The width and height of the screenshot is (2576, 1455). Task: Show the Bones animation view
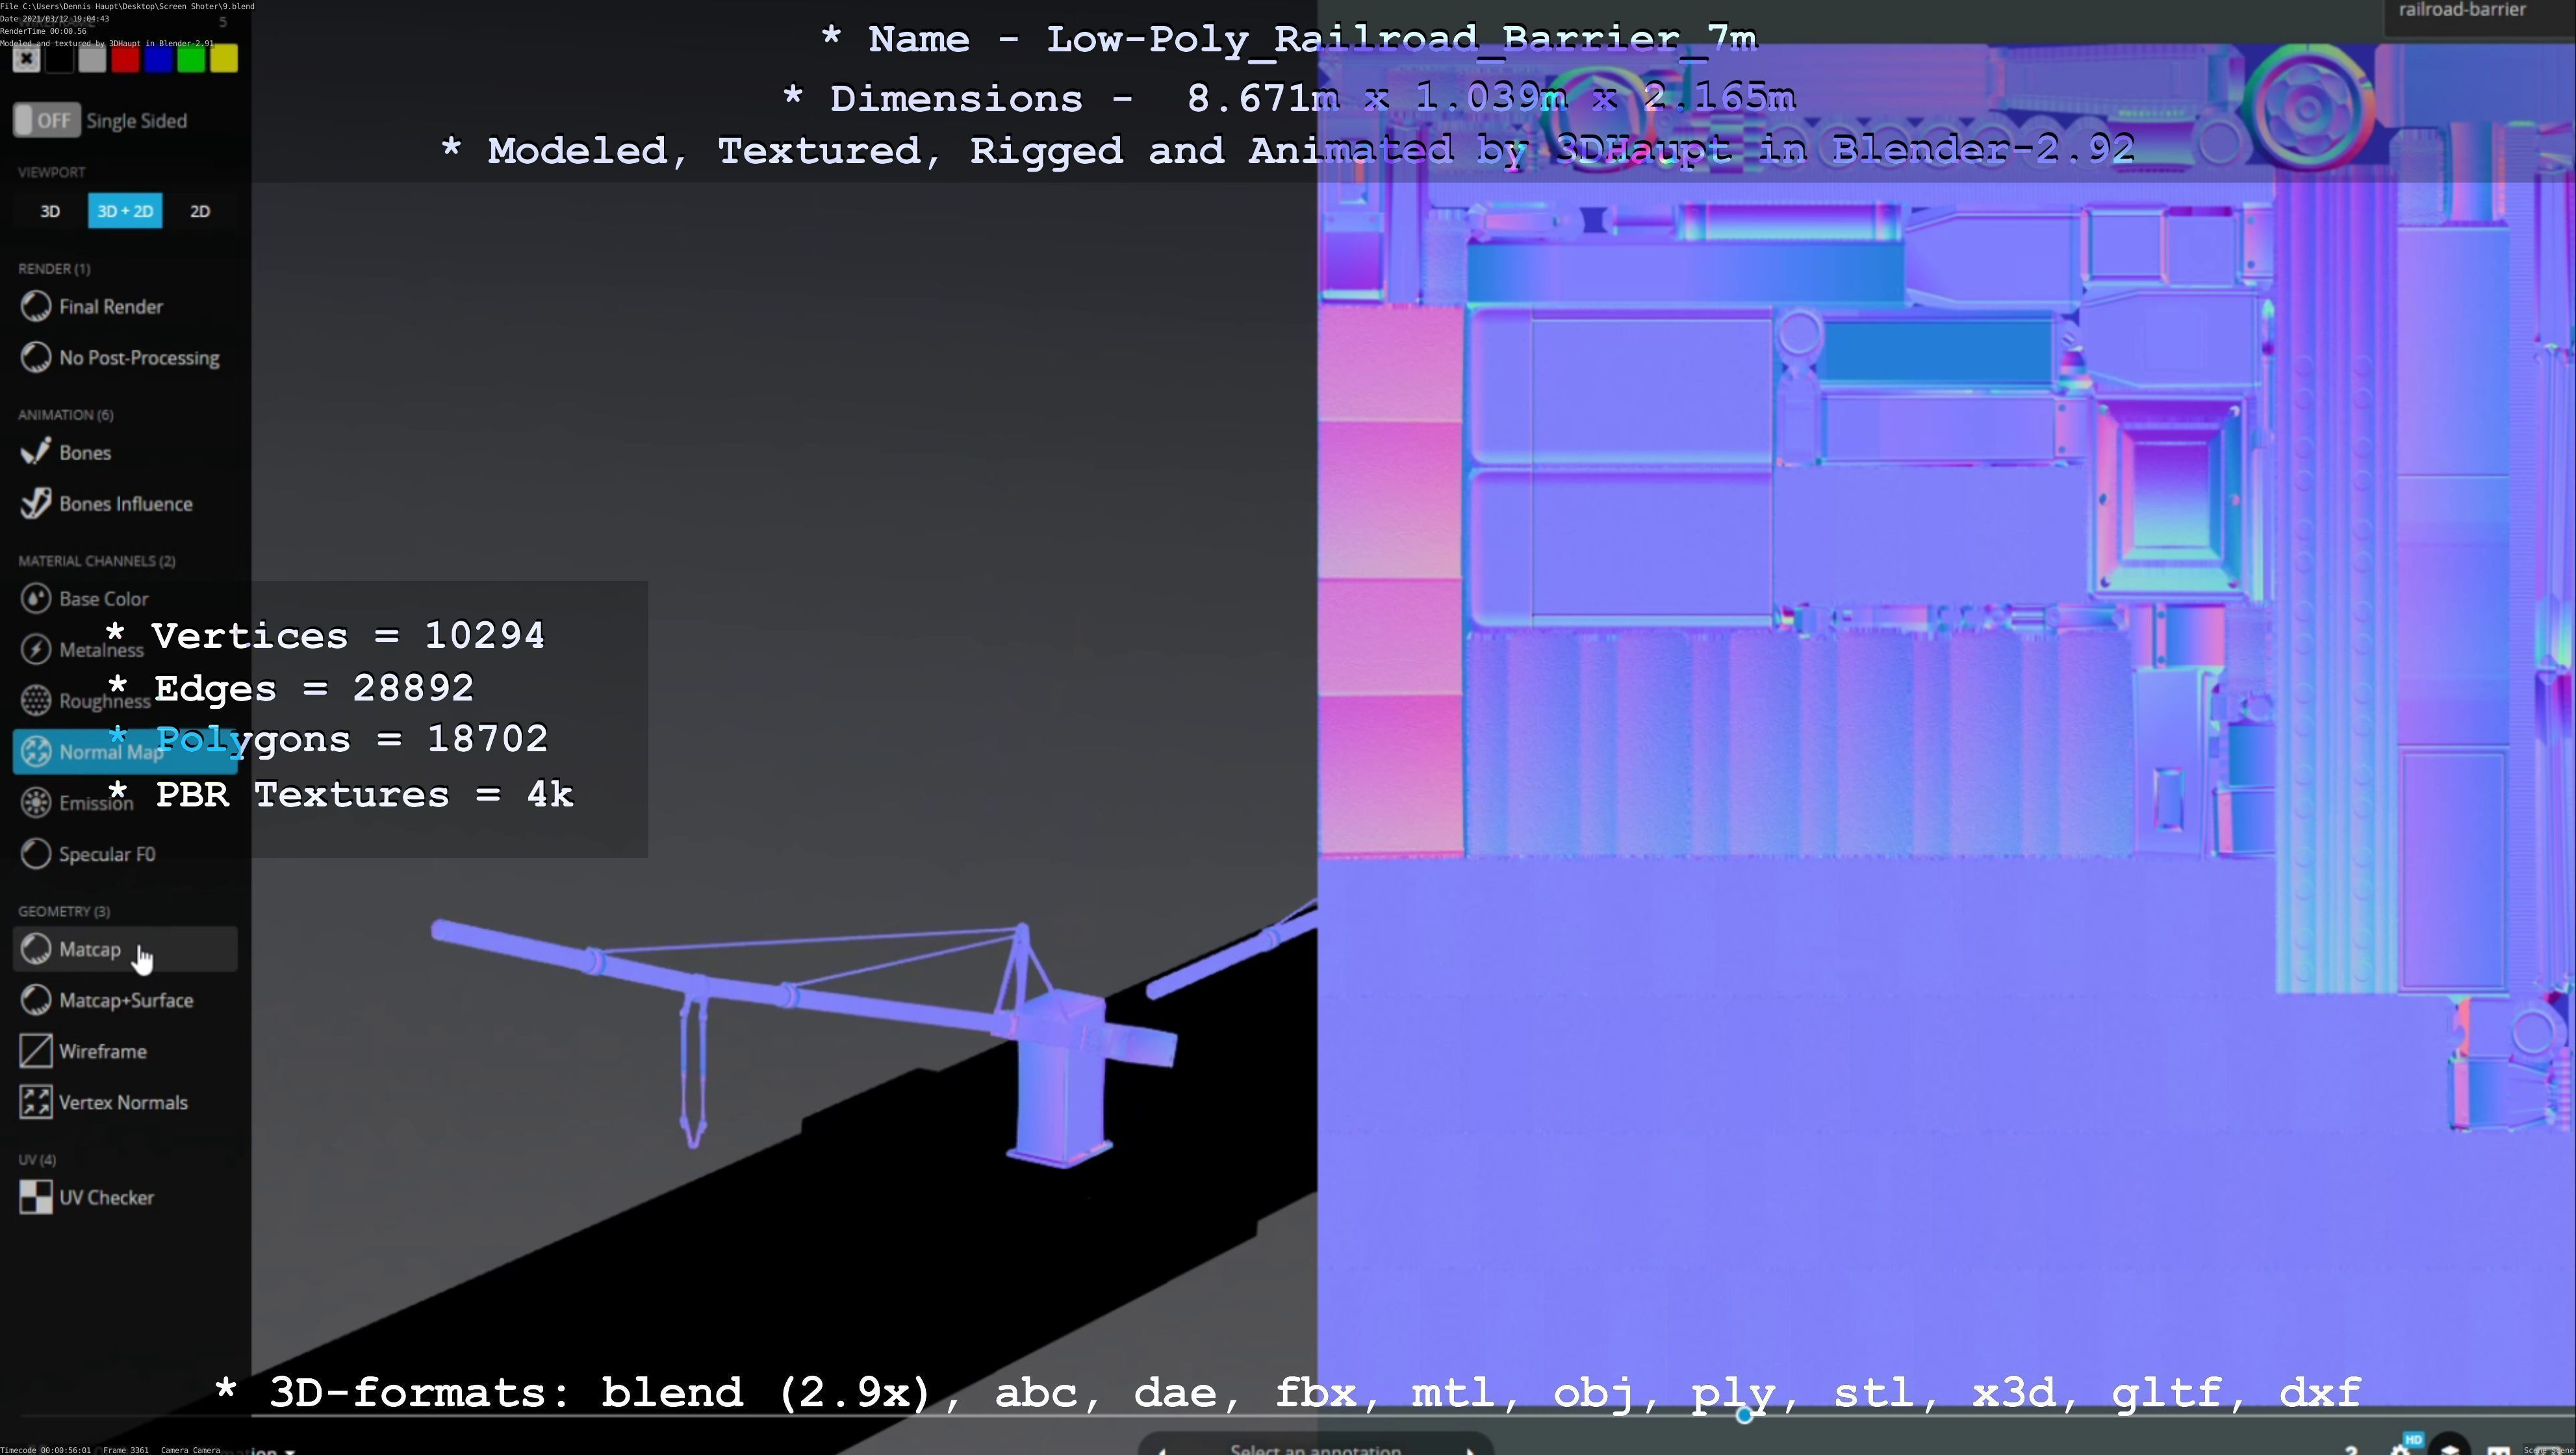(x=84, y=453)
